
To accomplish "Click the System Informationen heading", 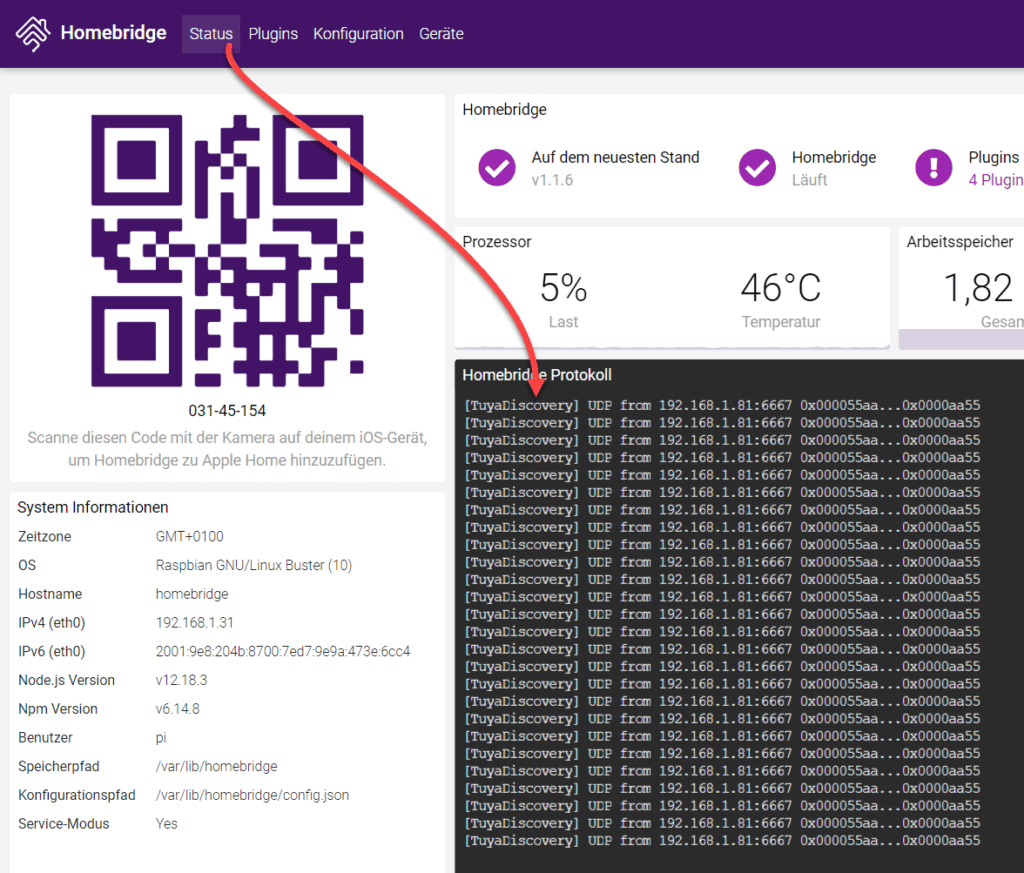I will pyautogui.click(x=93, y=507).
